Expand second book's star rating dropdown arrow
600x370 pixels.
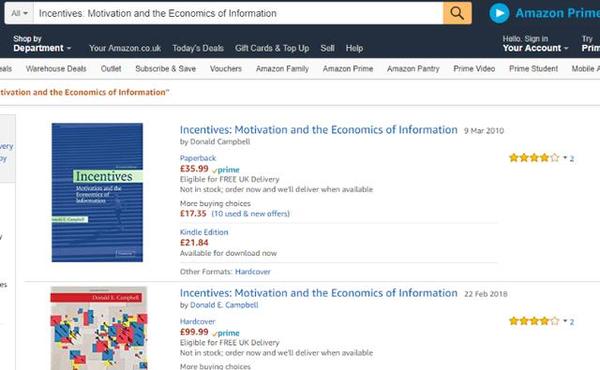pos(565,321)
